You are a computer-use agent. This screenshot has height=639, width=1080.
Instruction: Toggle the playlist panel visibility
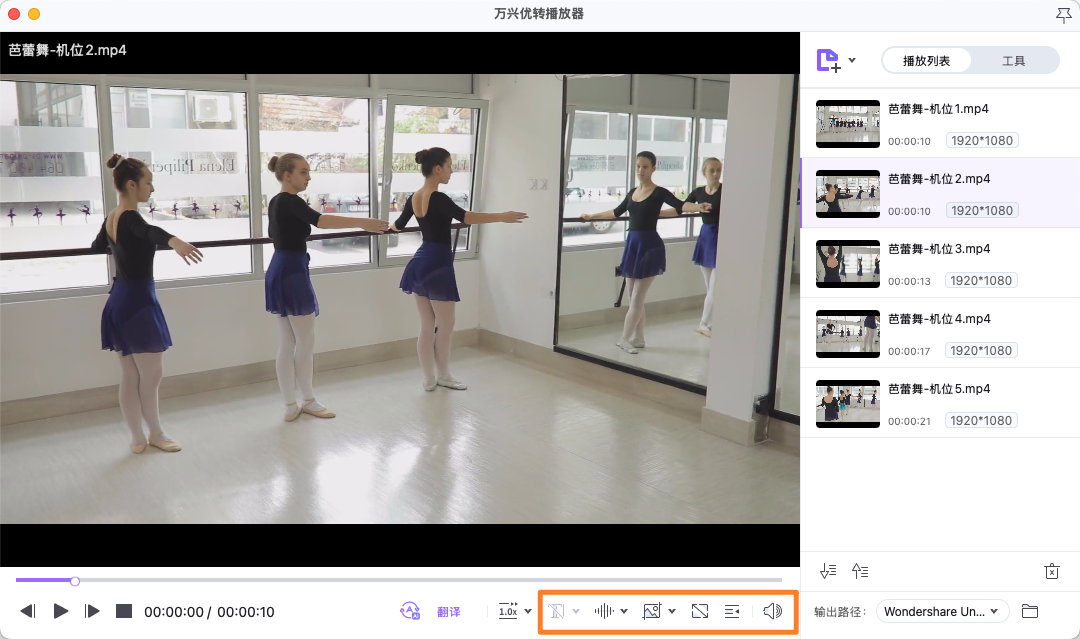coord(732,611)
